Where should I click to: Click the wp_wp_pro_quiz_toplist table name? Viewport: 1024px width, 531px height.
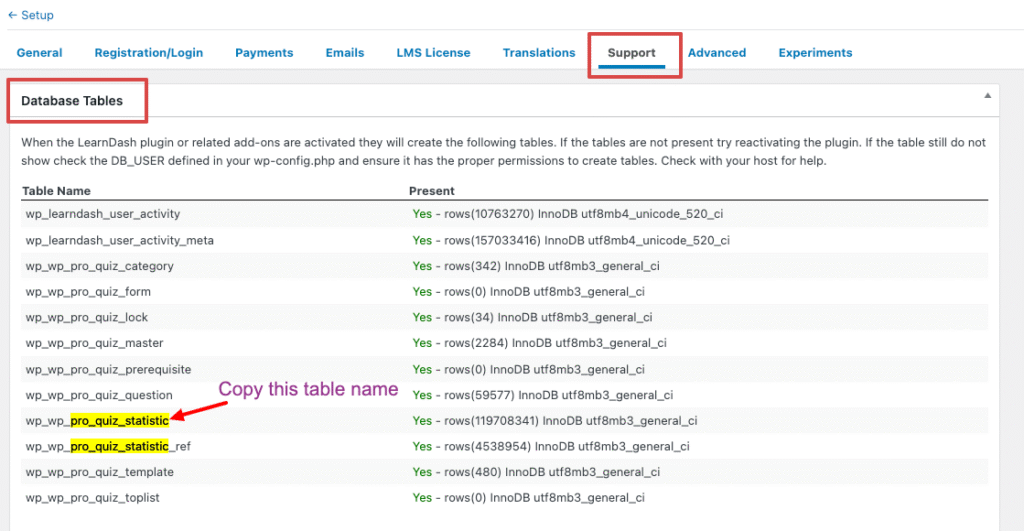click(92, 497)
